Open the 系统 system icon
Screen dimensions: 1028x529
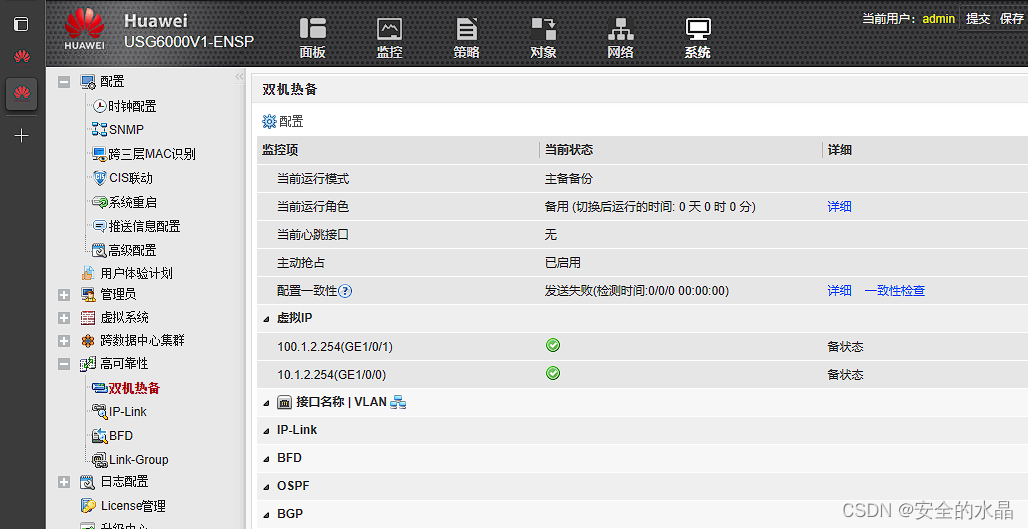pos(698,29)
